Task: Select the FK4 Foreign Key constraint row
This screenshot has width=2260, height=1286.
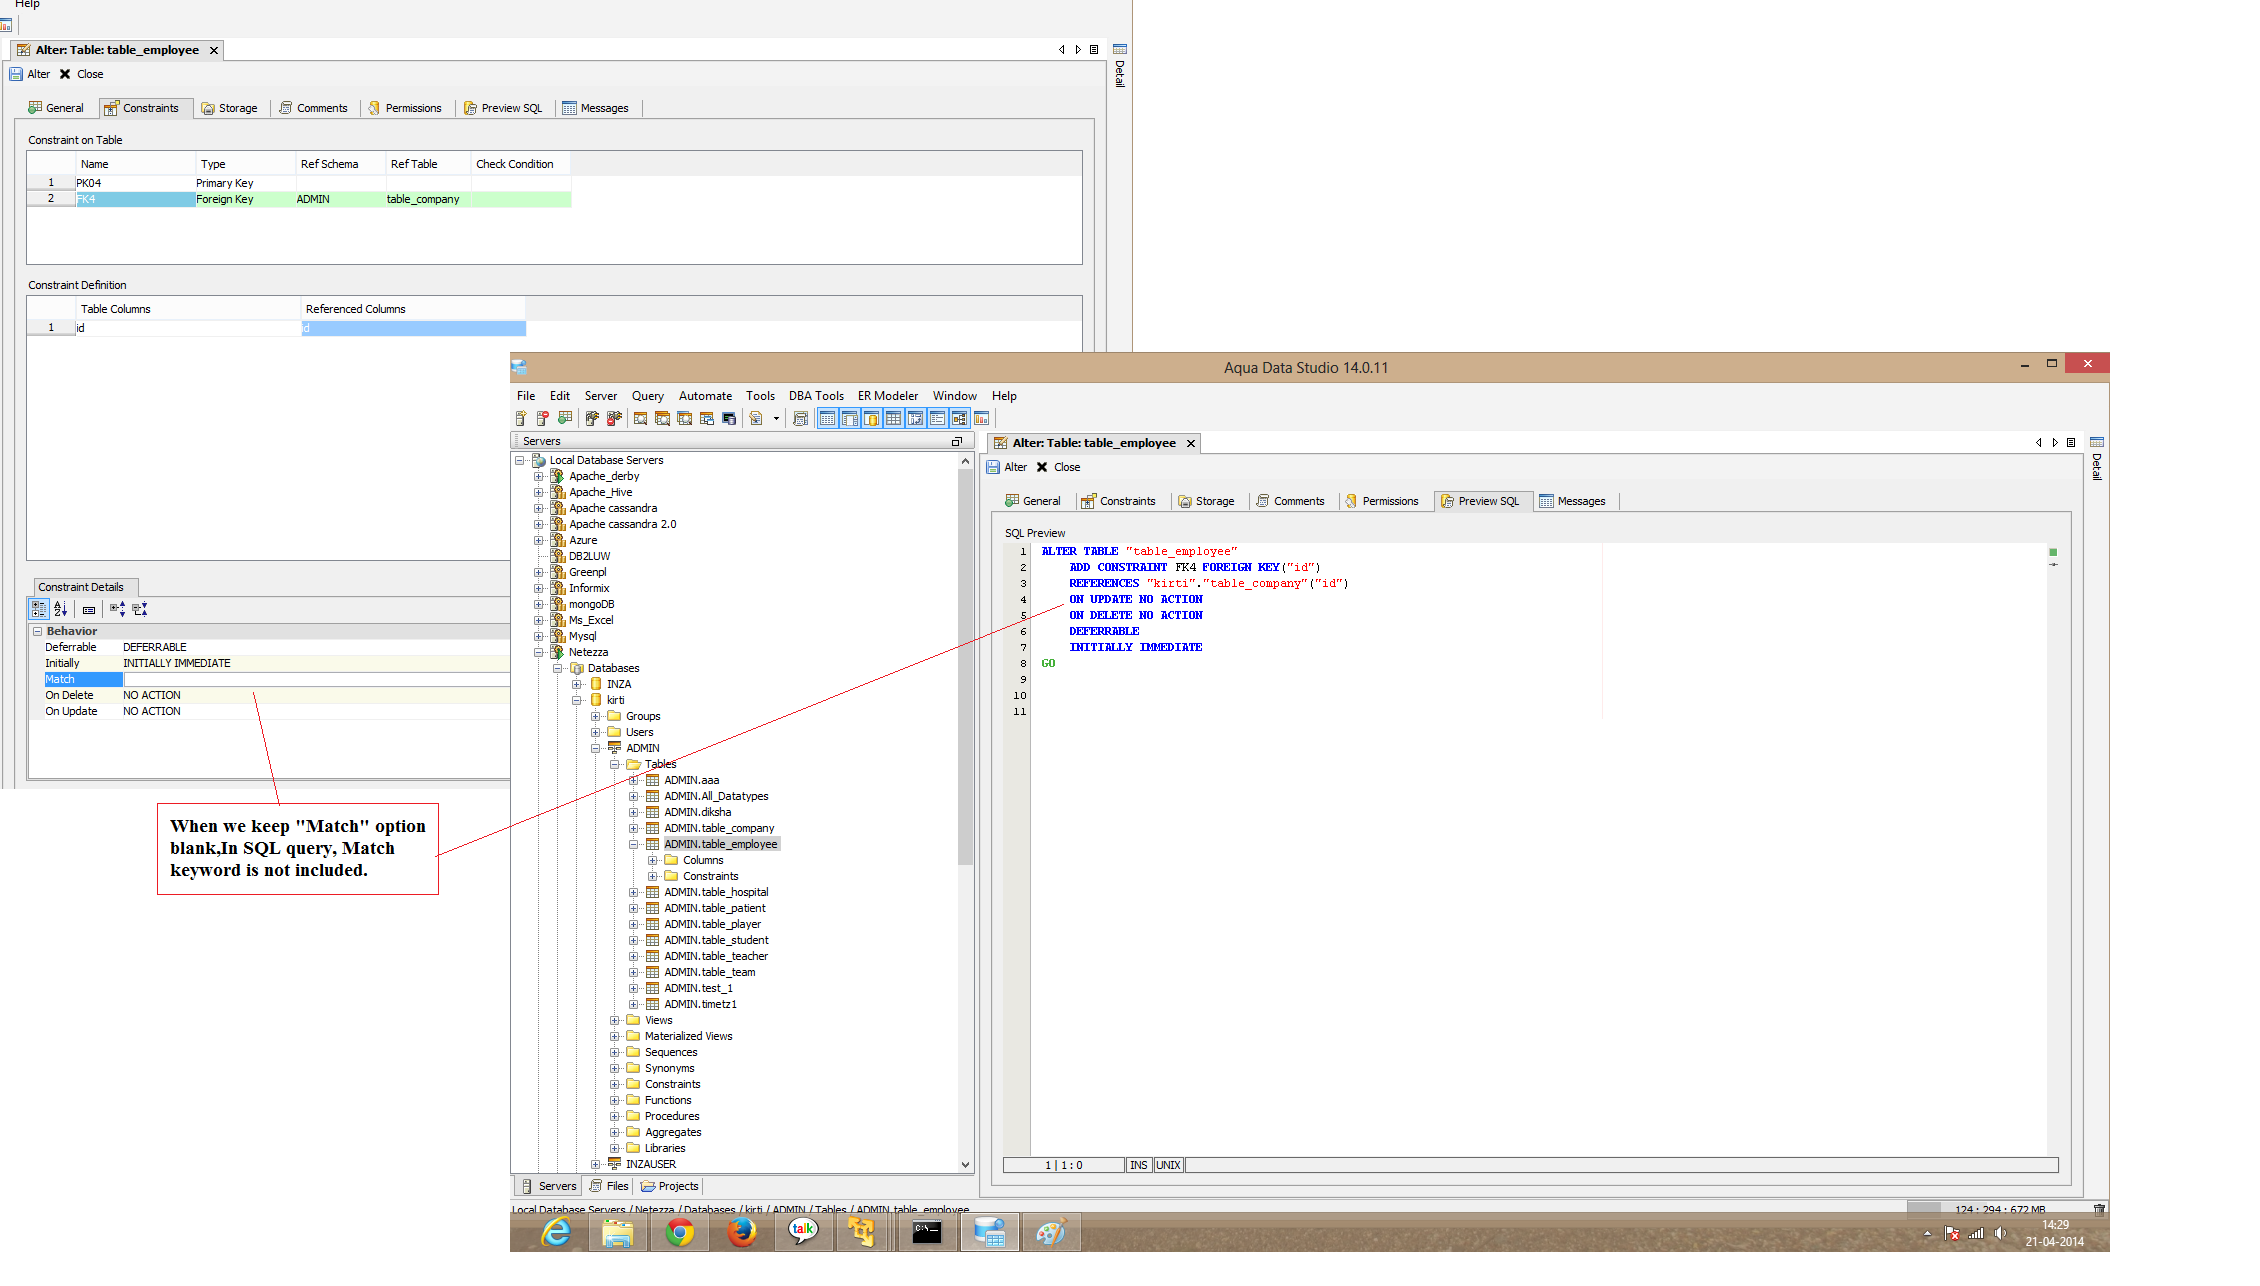Action: pos(299,200)
